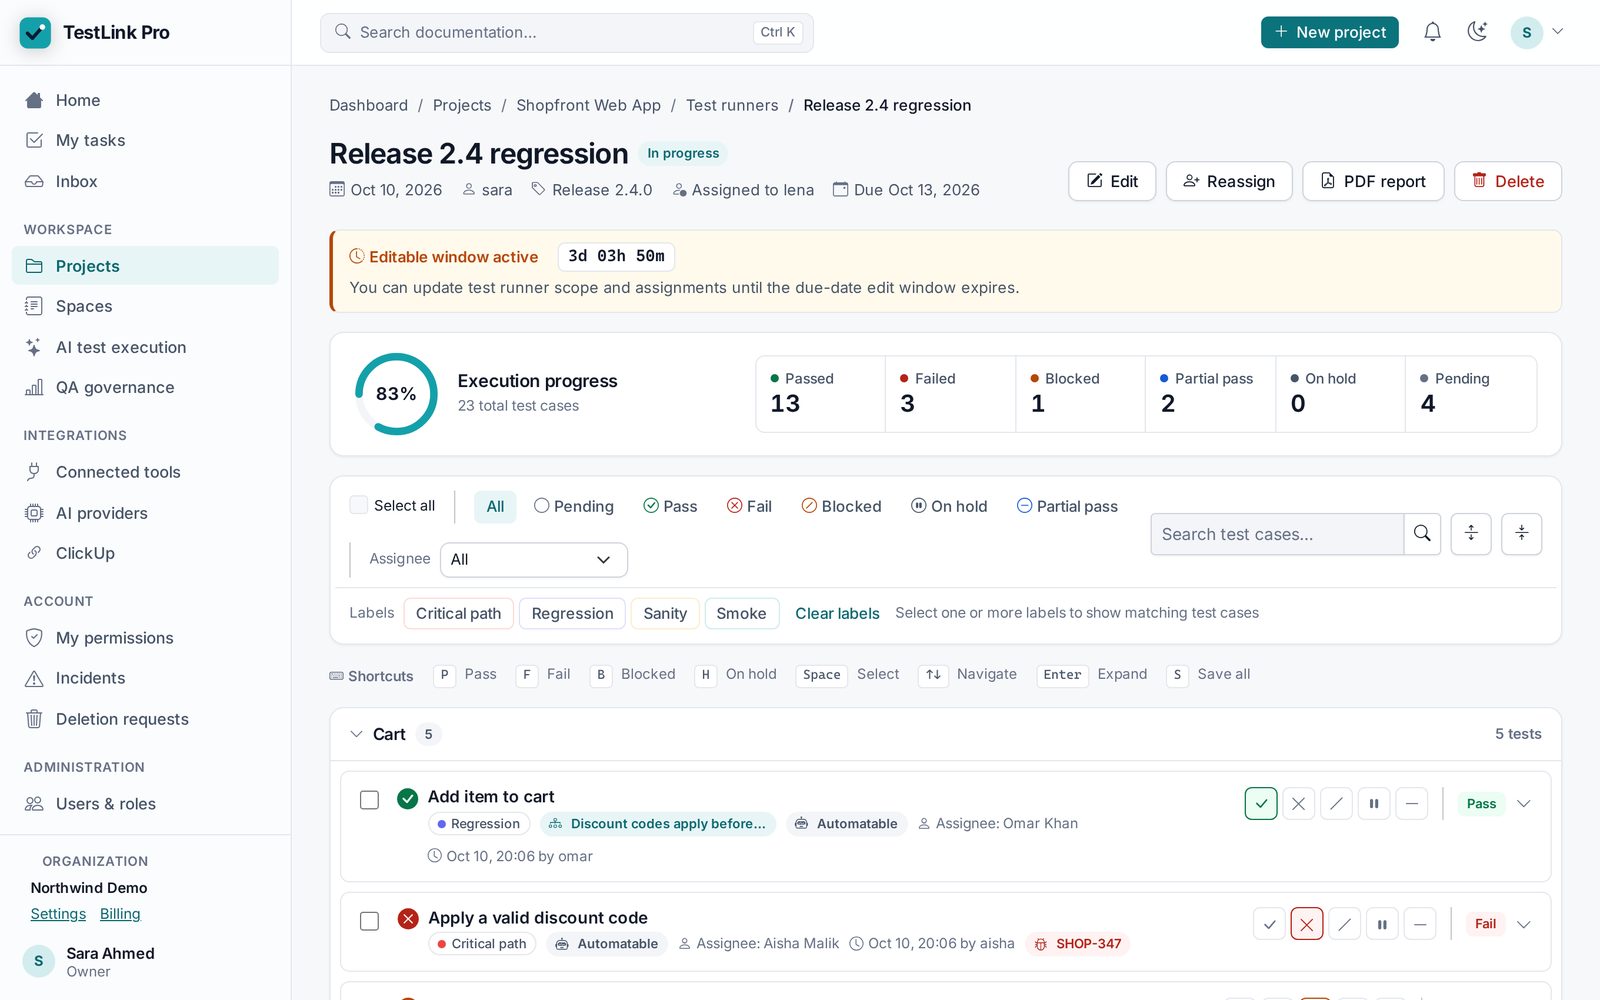Open ClickUp integration in sidebar
1600x1000 pixels.
[x=145, y=553]
